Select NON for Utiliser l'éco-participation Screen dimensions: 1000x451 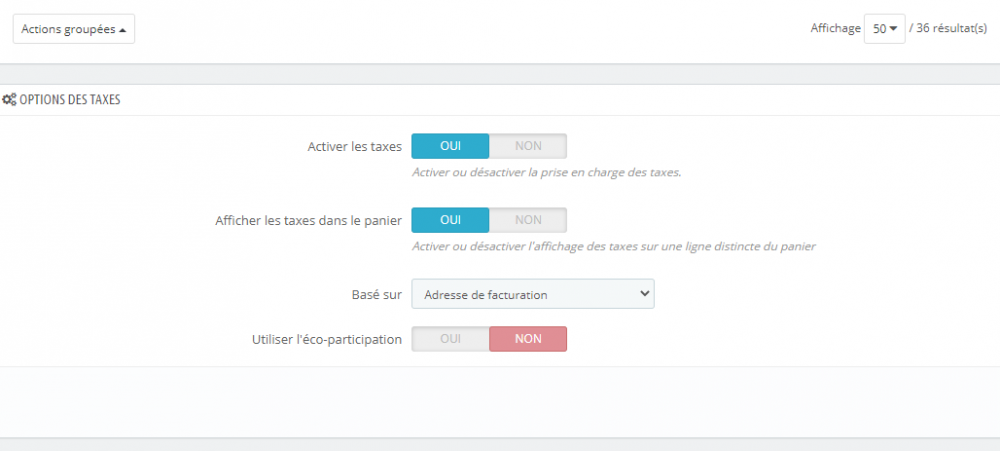pos(528,339)
